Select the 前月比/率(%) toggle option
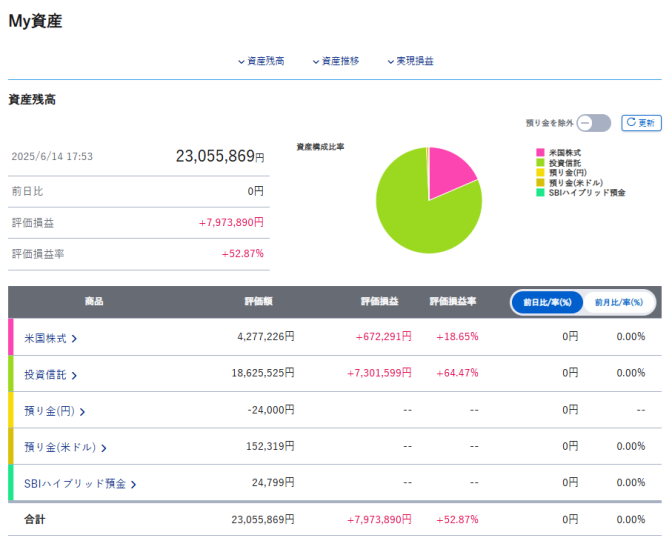The height and width of the screenshot is (538, 672). [619, 302]
